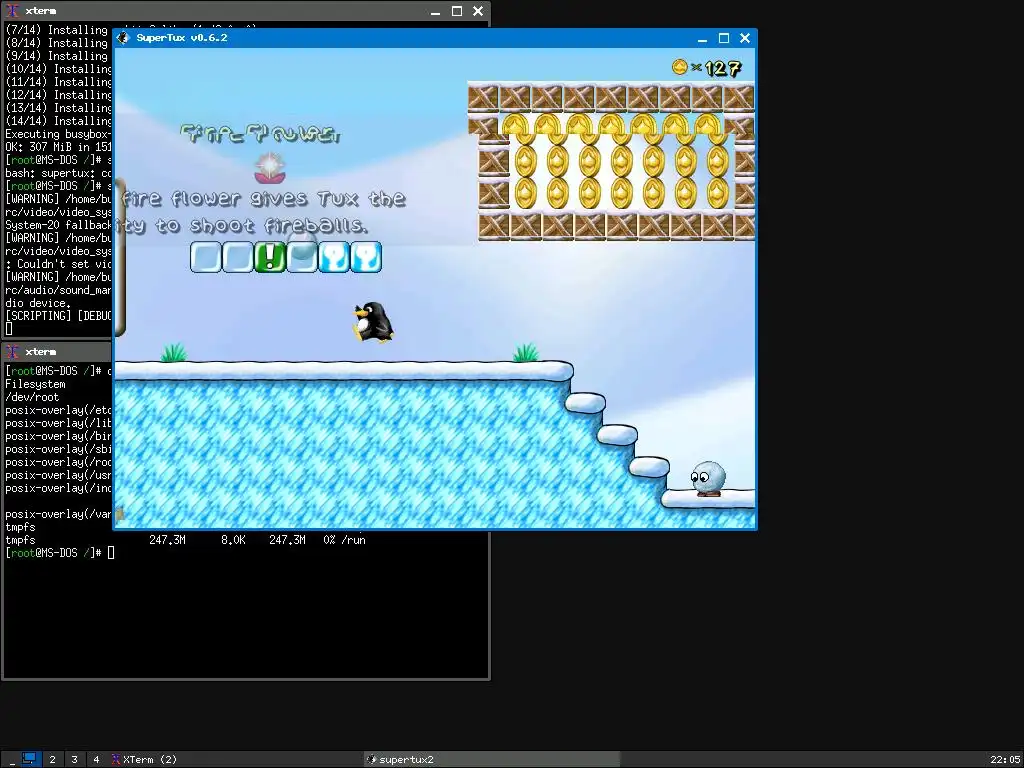Click the '/dev/root' line in bottom xterm

pos(32,397)
